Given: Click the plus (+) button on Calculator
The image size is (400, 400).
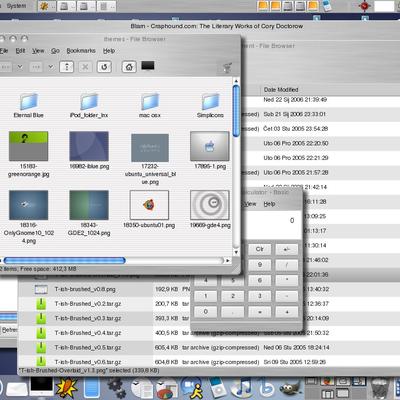Looking at the screenshot, I should [x=287, y=312].
